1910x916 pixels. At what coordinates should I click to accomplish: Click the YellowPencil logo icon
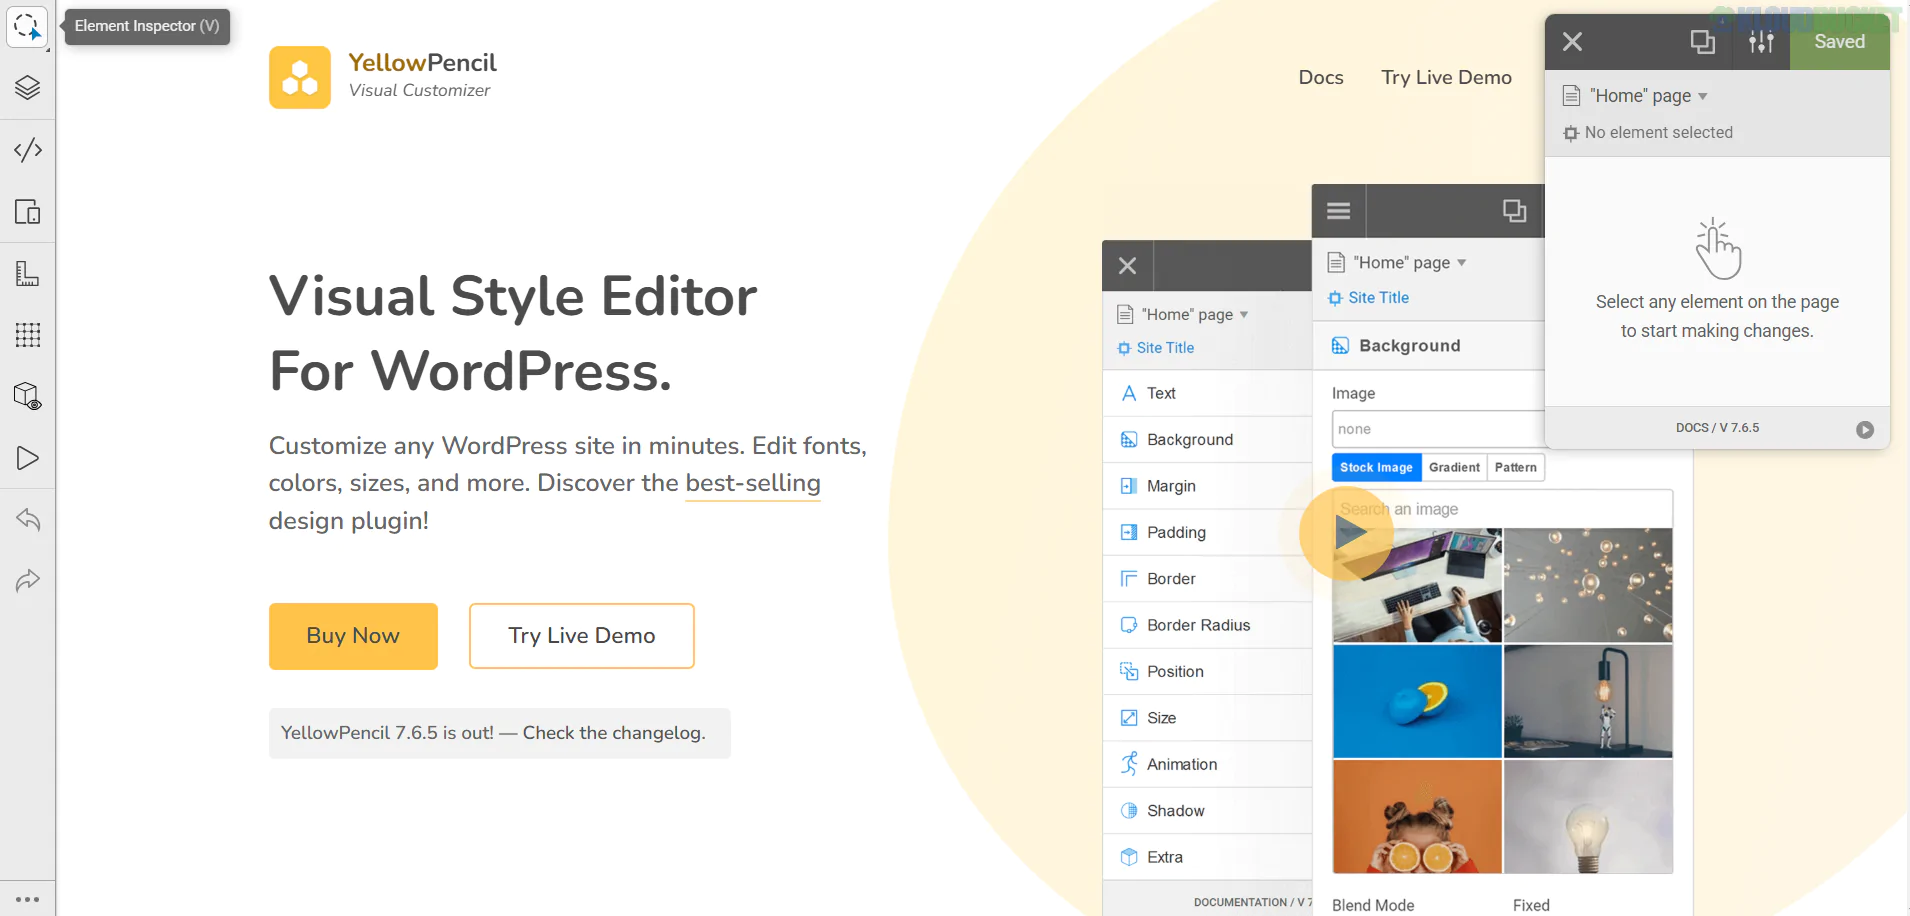click(x=300, y=77)
